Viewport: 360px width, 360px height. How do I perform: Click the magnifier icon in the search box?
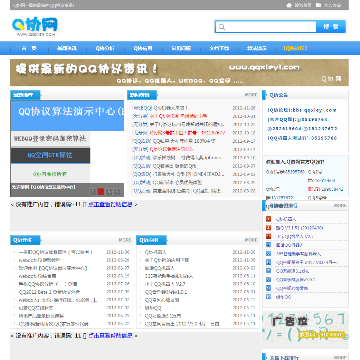tap(222, 27)
